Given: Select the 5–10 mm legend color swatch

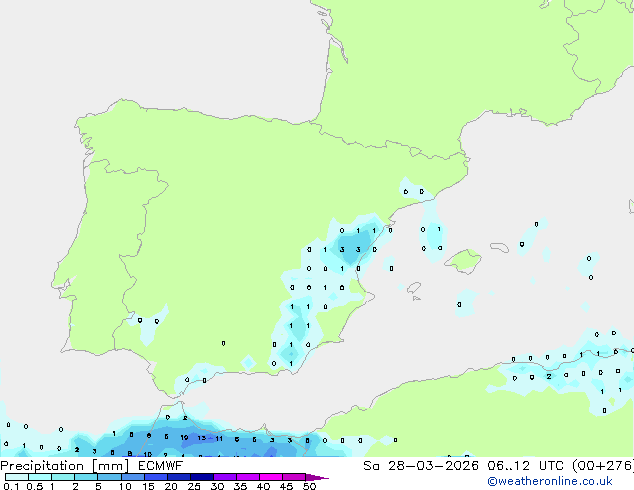Looking at the screenshot, I should pos(109,477).
